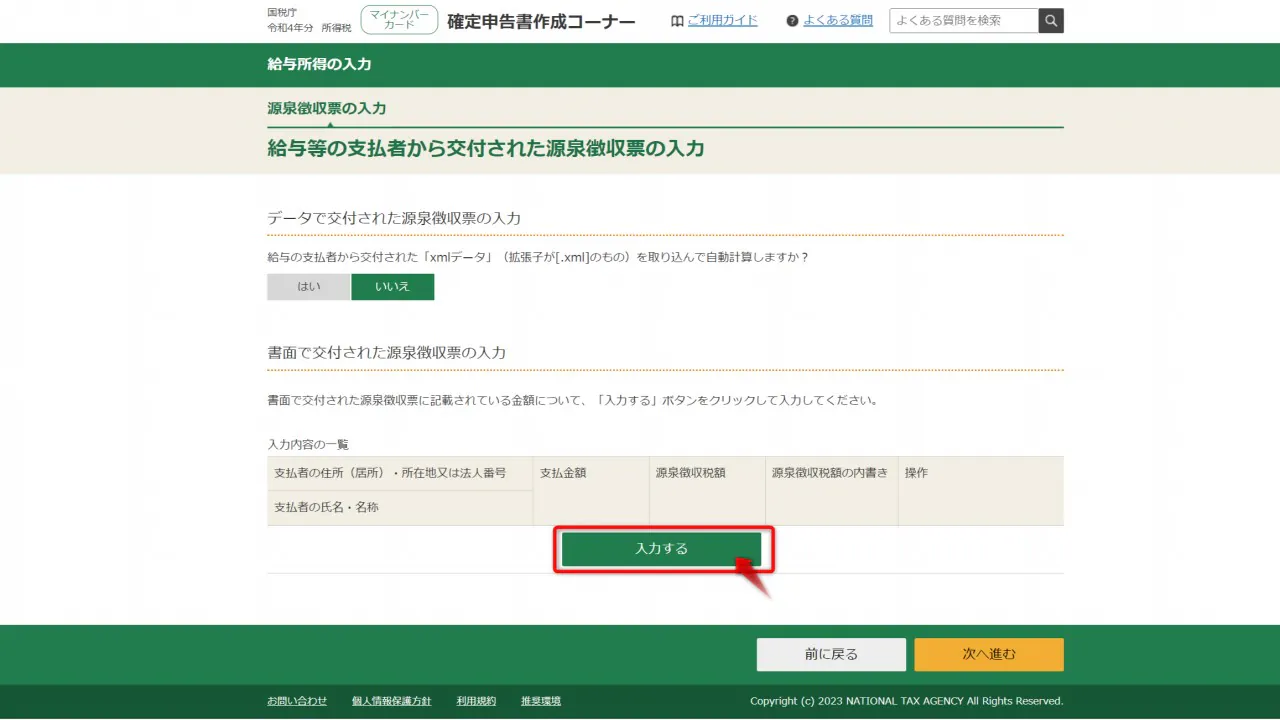Viewport: 1280px width, 720px height.
Task: Open the お問い合わせ footer link
Action: [297, 701]
